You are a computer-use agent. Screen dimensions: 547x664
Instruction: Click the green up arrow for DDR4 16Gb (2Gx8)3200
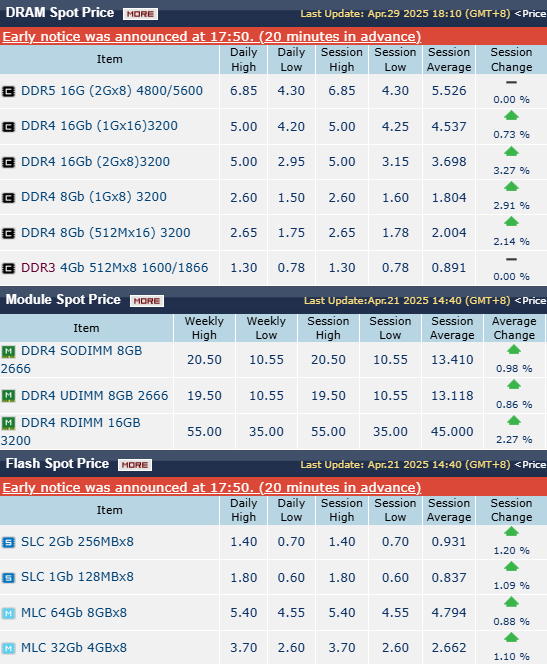511,151
